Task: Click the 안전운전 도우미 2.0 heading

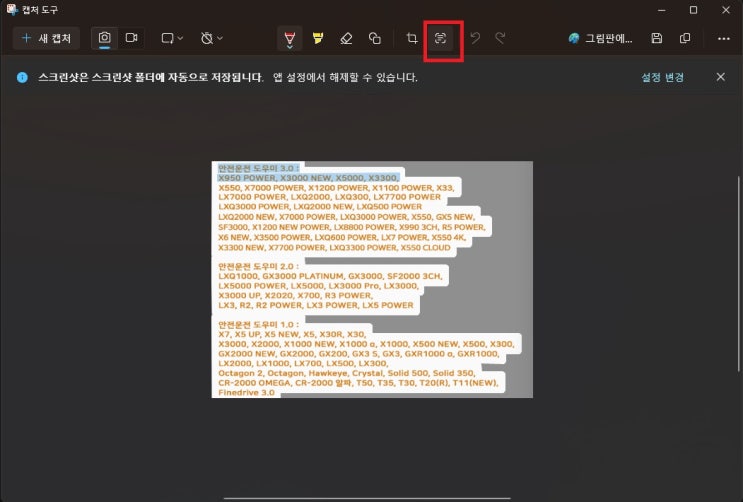Action: pyautogui.click(x=258, y=266)
